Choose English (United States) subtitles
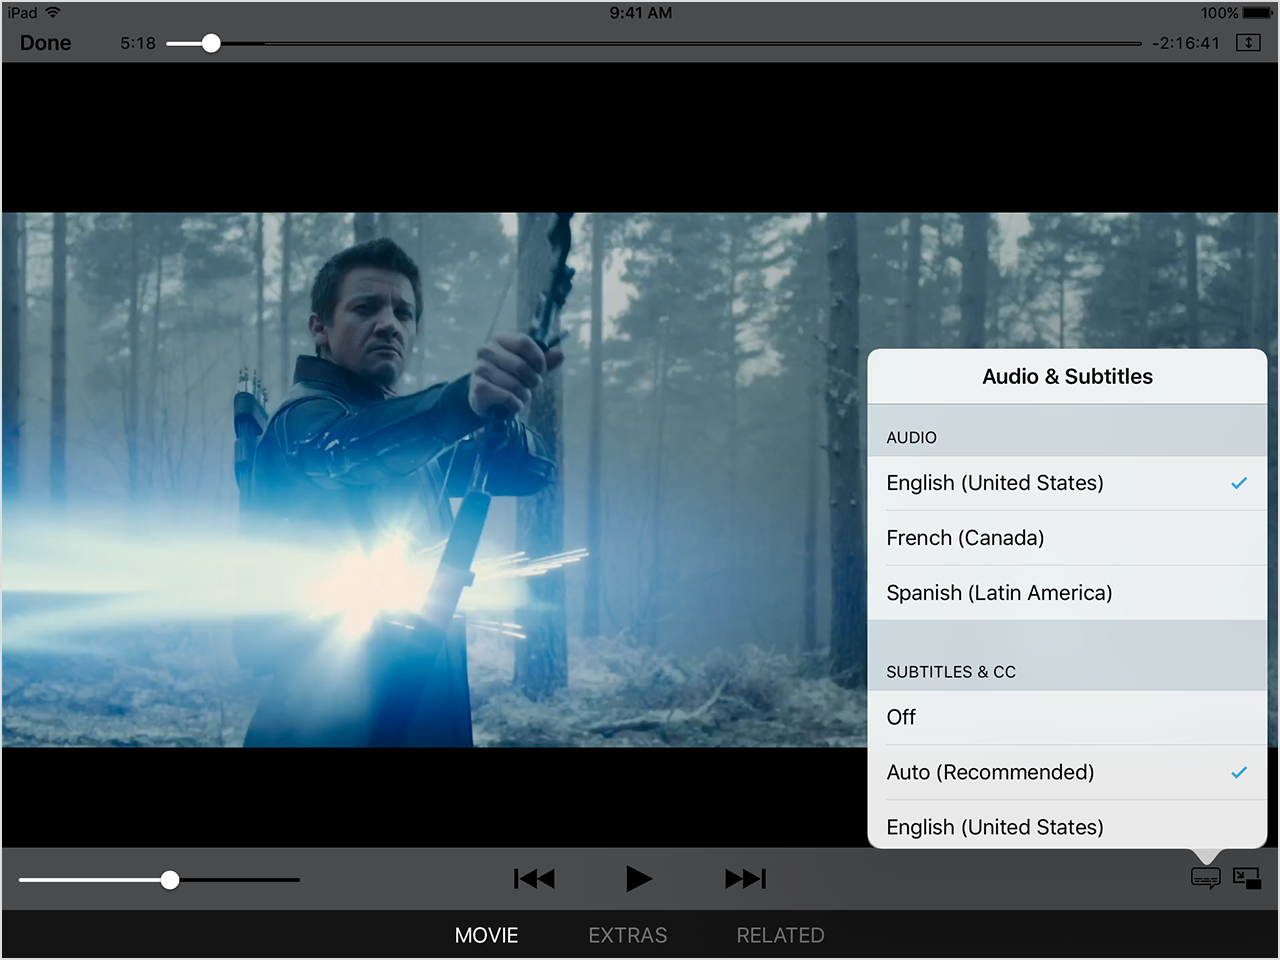This screenshot has width=1280, height=960. point(1067,825)
